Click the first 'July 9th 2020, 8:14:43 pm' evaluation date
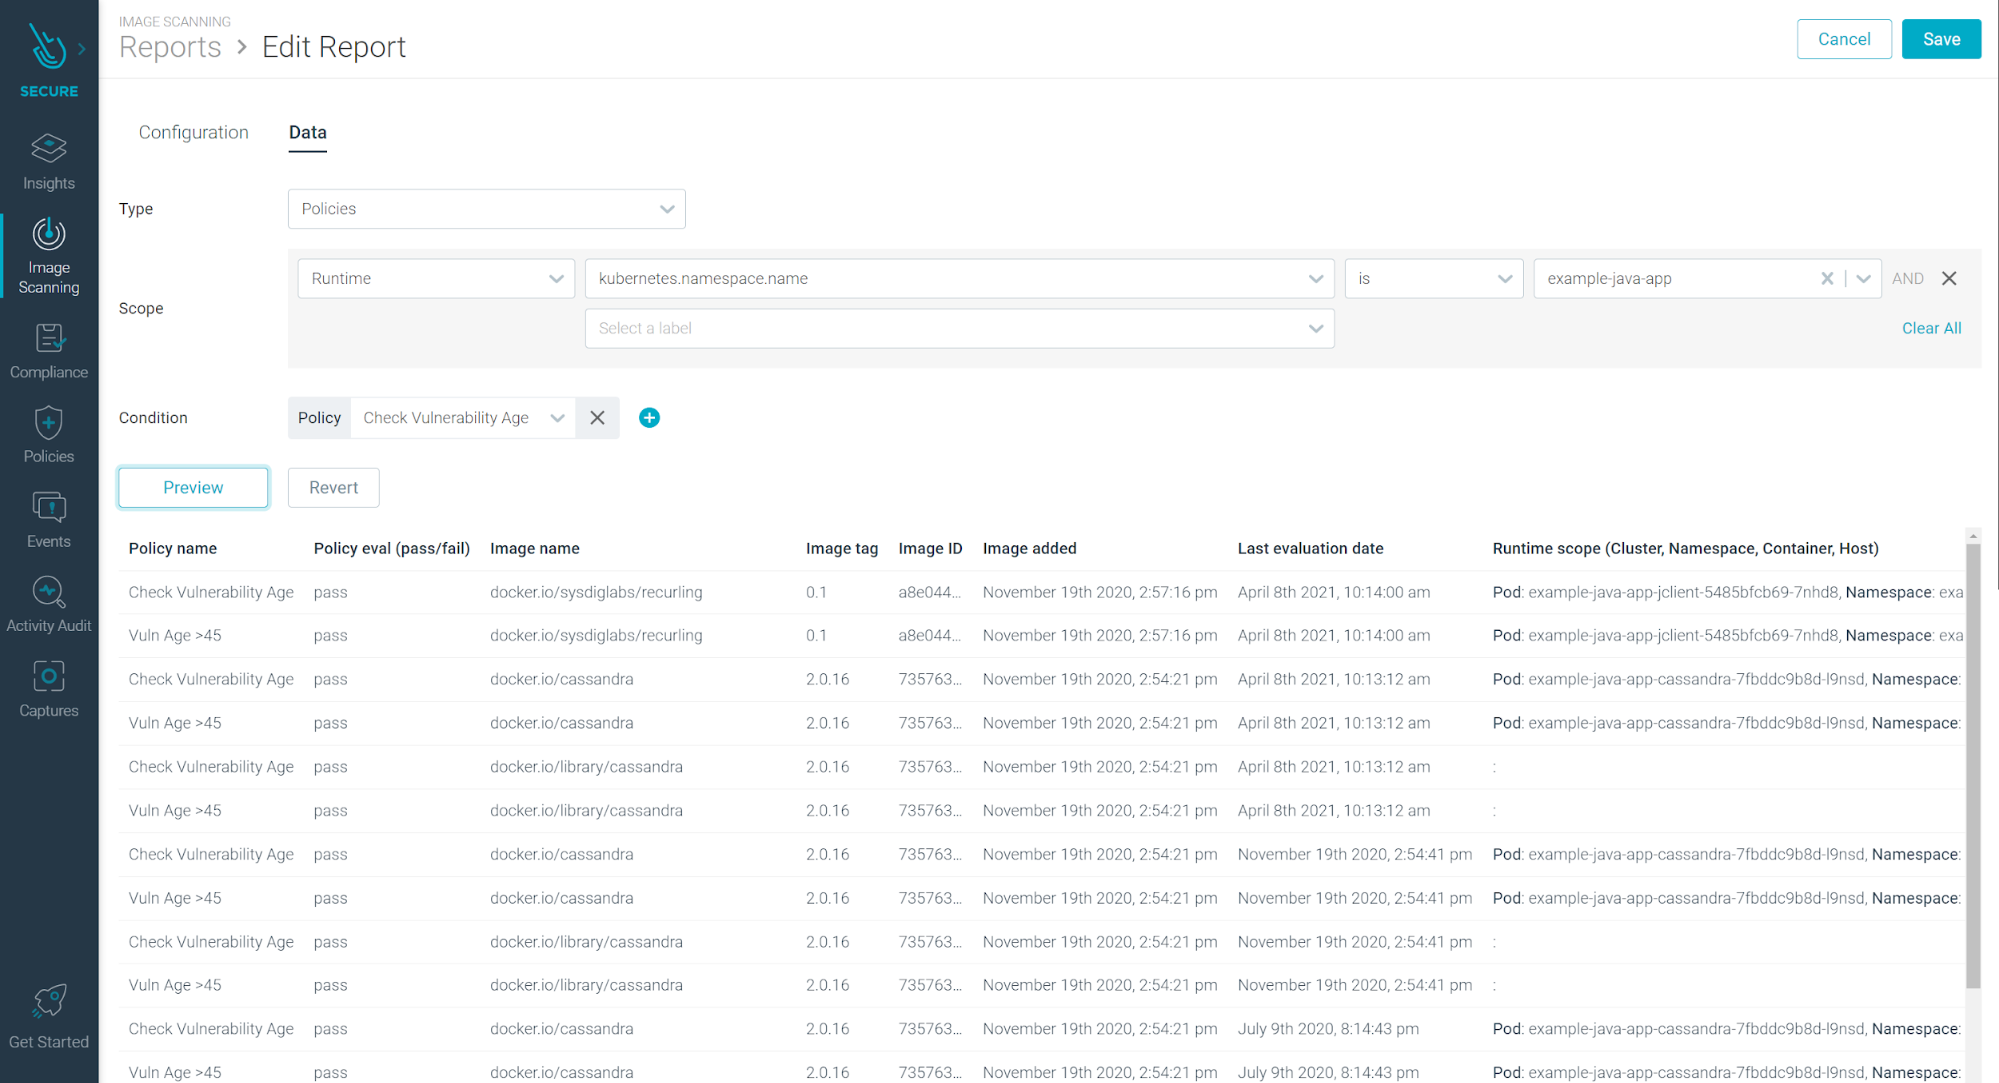1999x1083 pixels. (x=1328, y=1029)
